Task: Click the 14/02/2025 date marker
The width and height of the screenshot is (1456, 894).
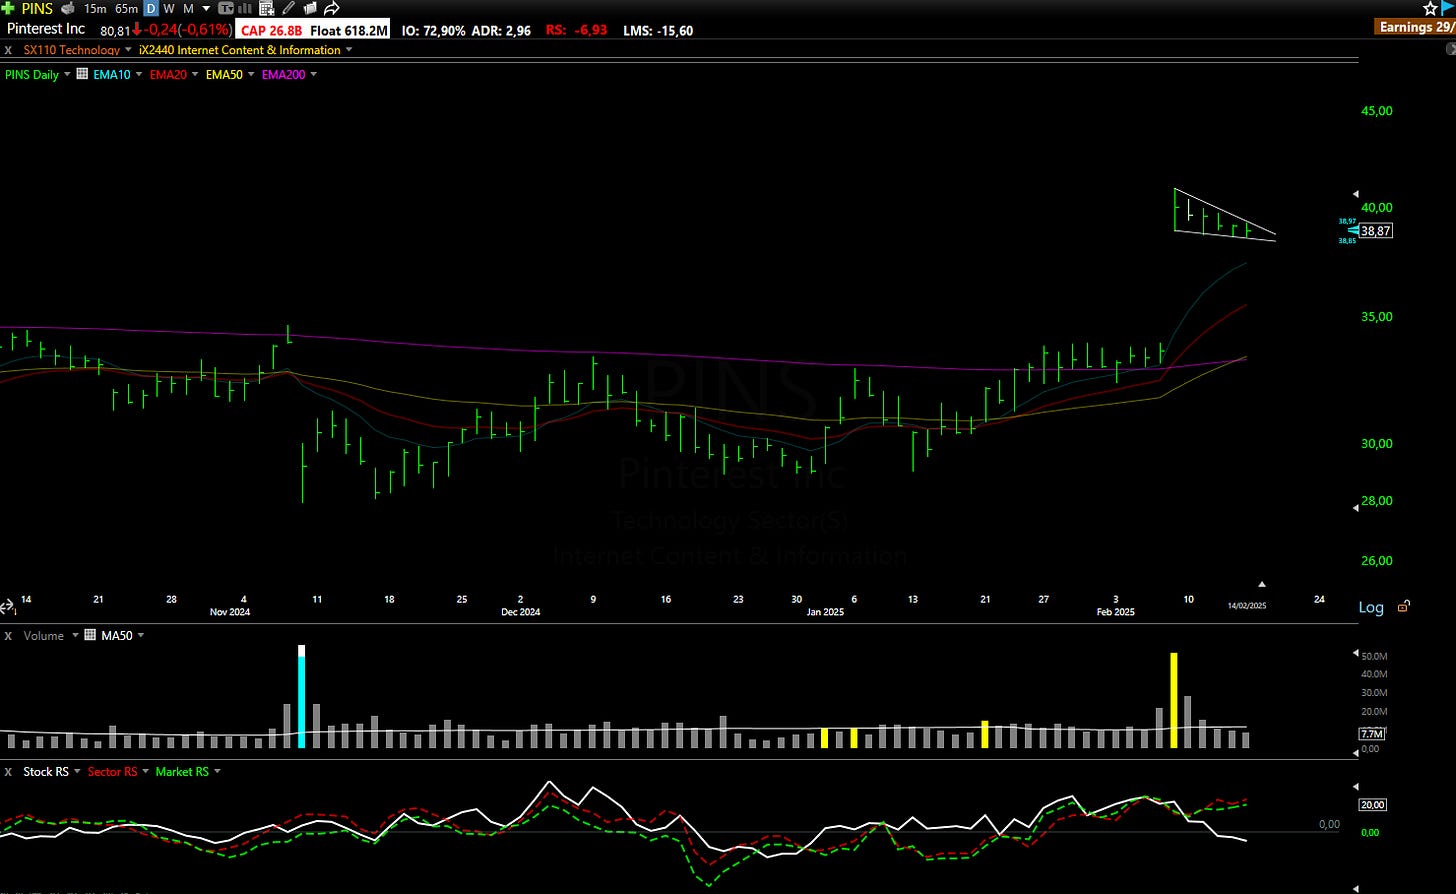Action: [1247, 605]
